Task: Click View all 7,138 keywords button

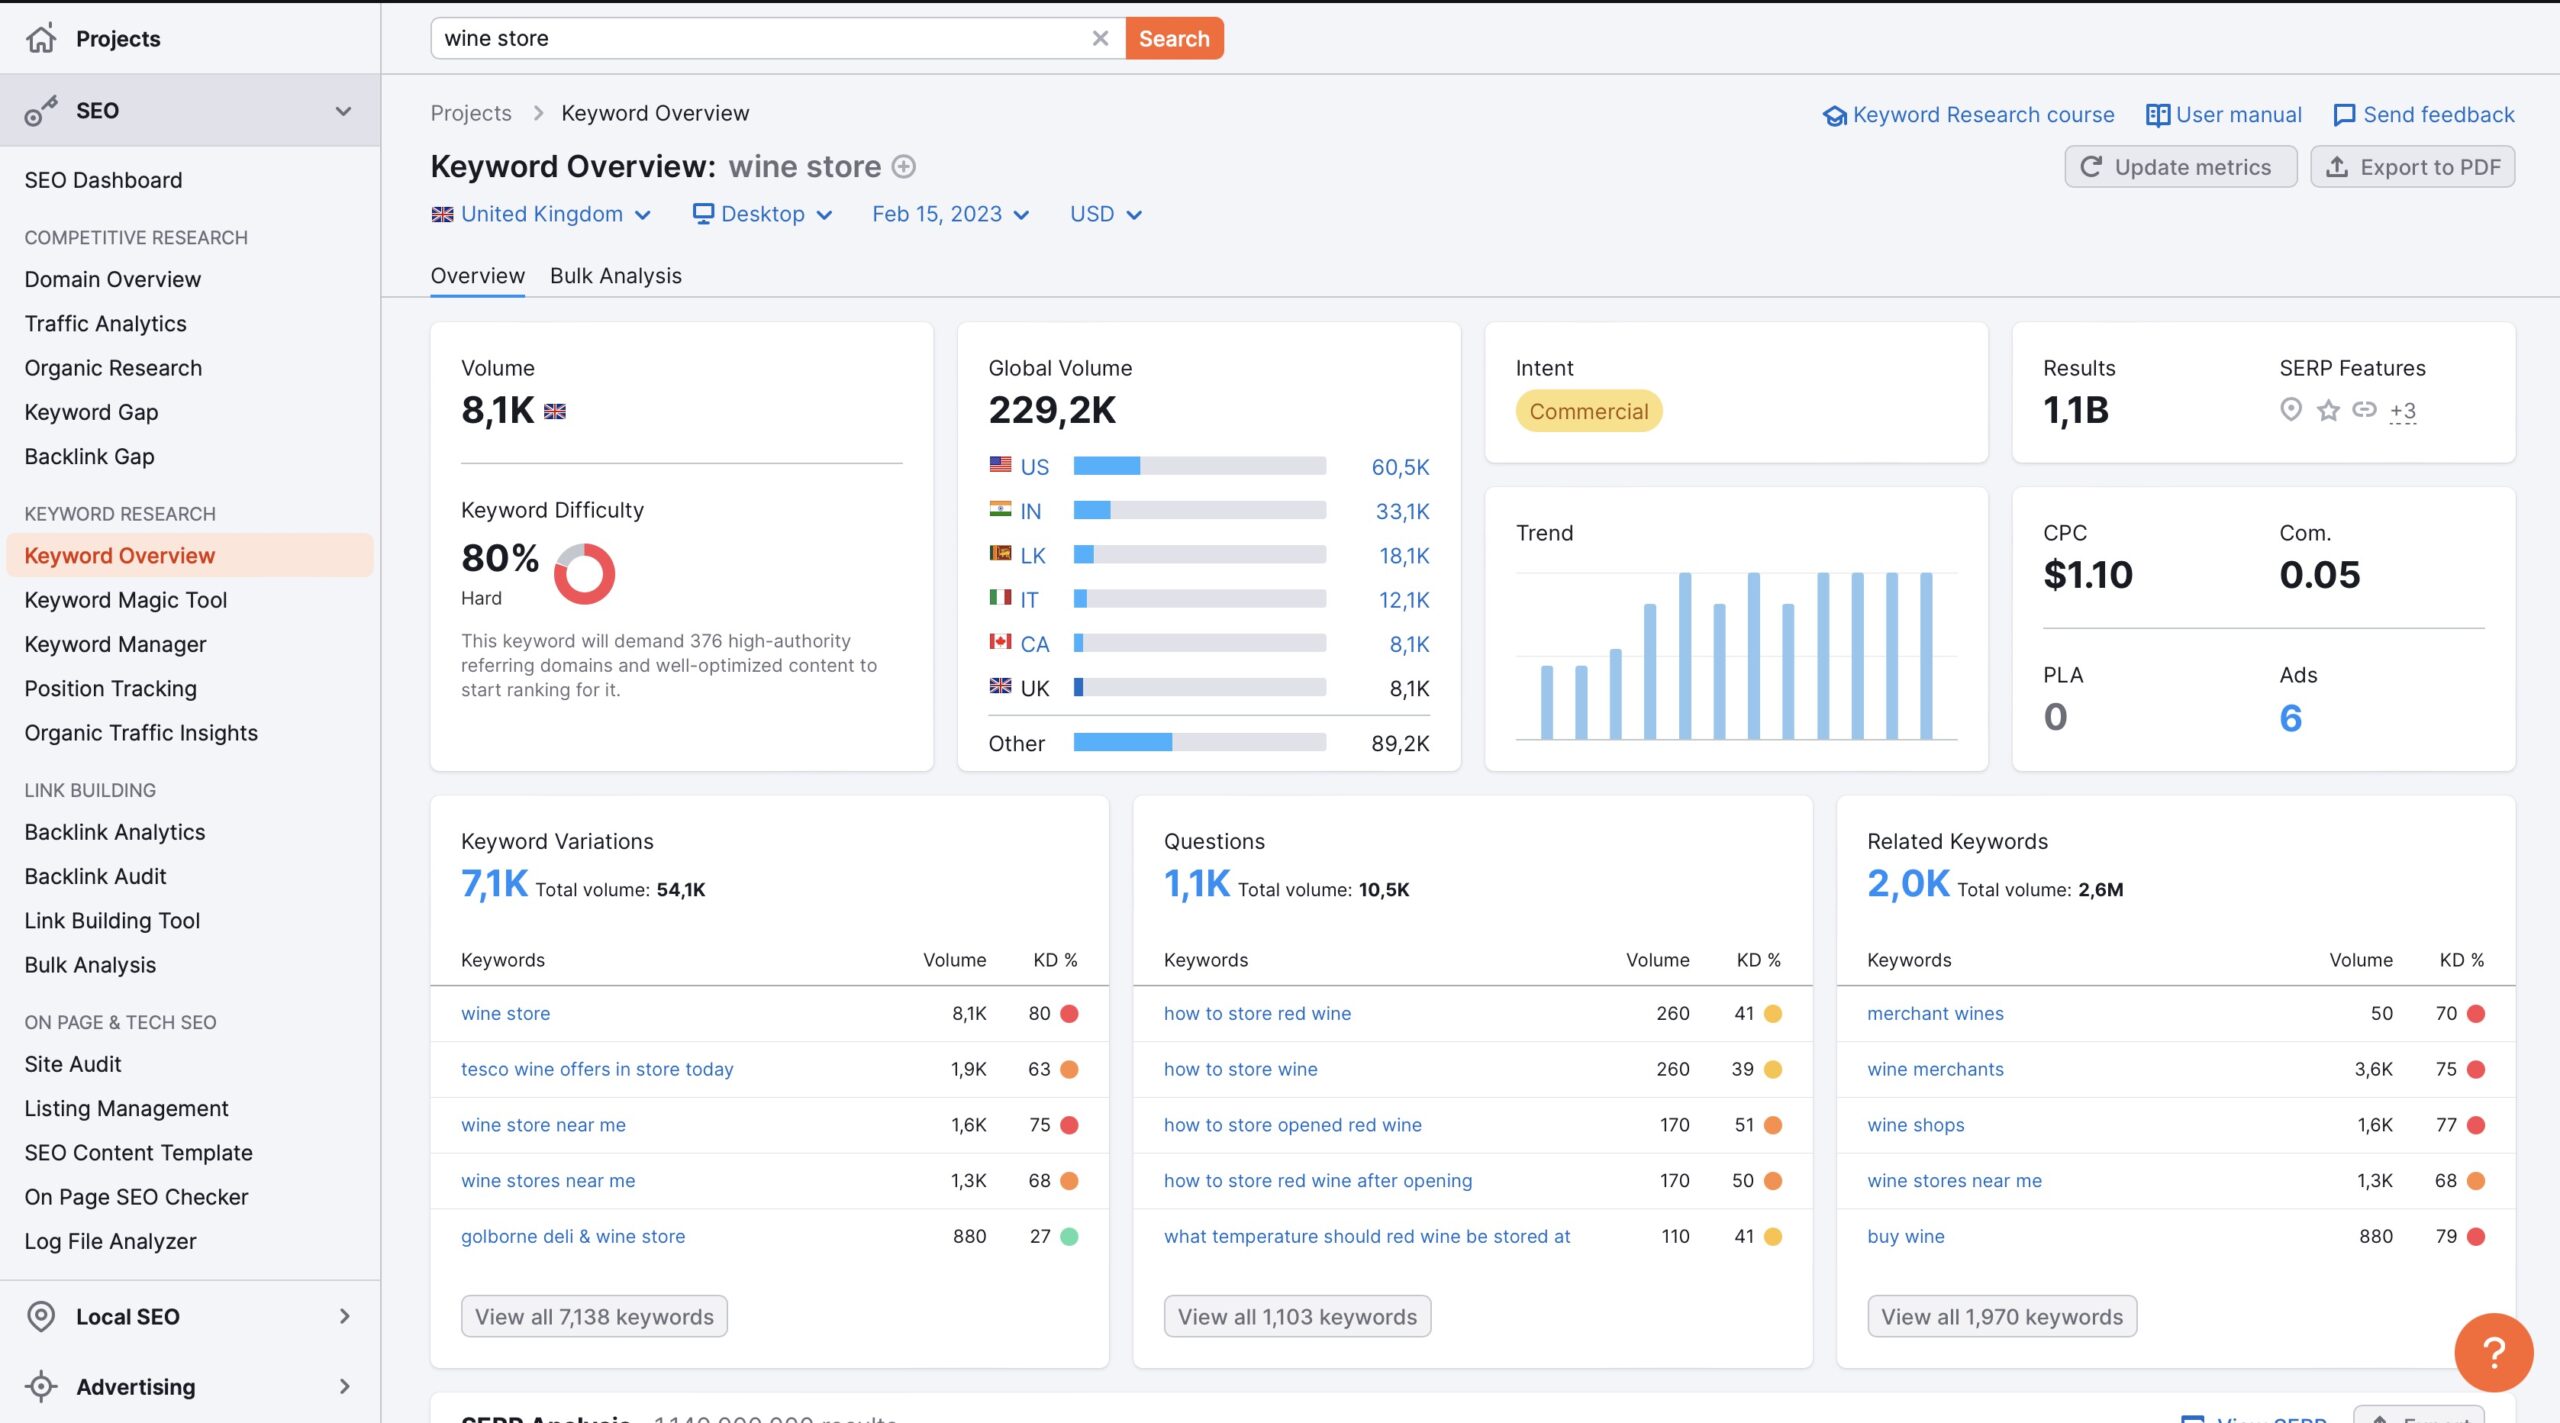Action: point(594,1316)
